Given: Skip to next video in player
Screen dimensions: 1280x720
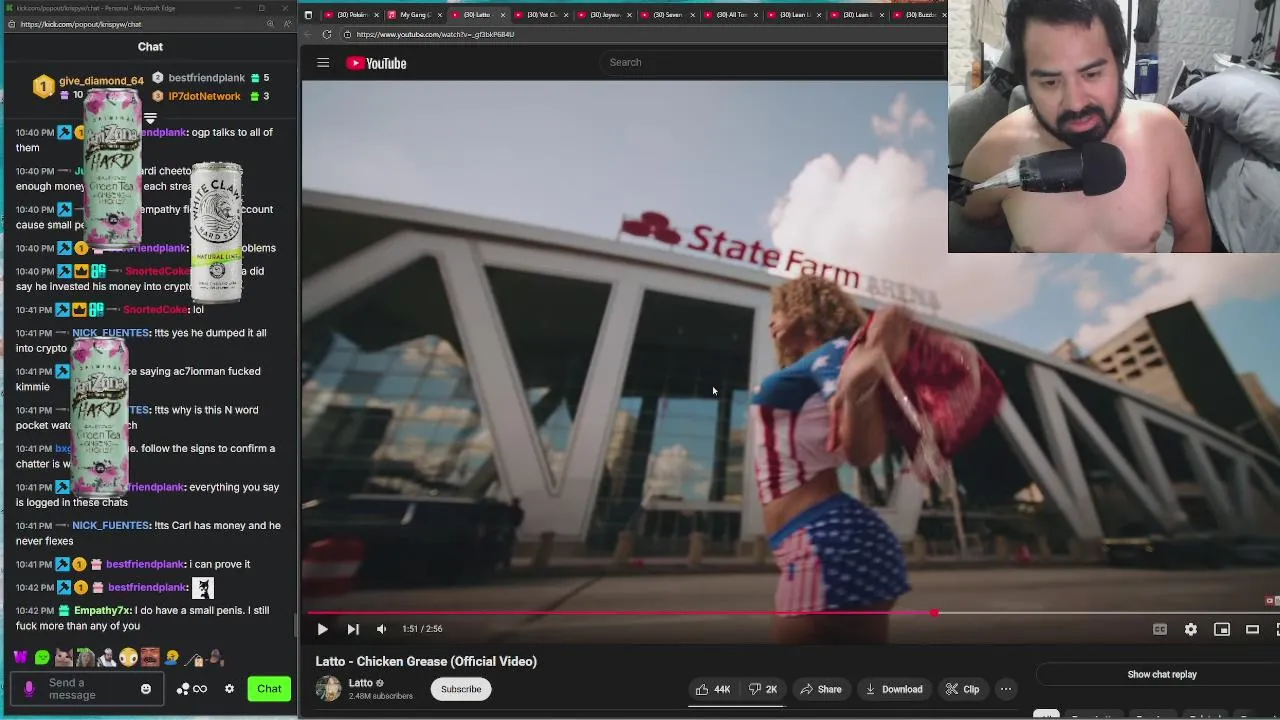Looking at the screenshot, I should [x=353, y=629].
